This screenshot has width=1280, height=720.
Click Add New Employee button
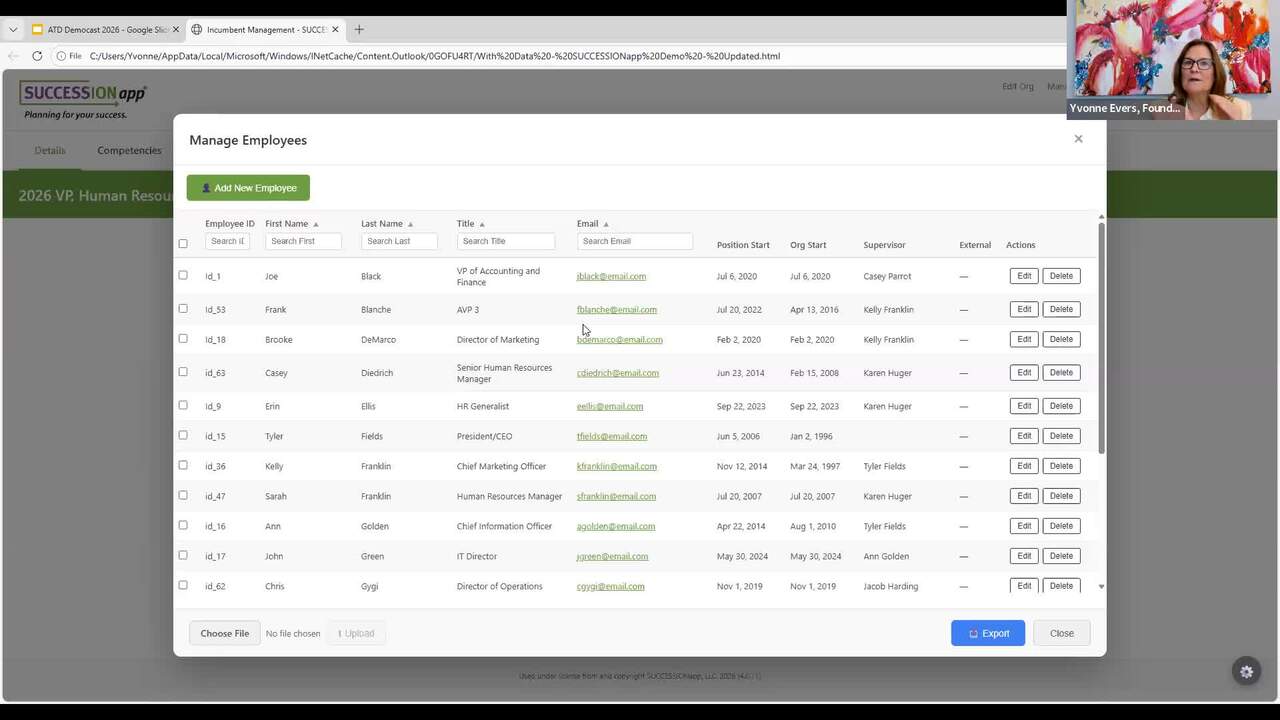tap(248, 188)
